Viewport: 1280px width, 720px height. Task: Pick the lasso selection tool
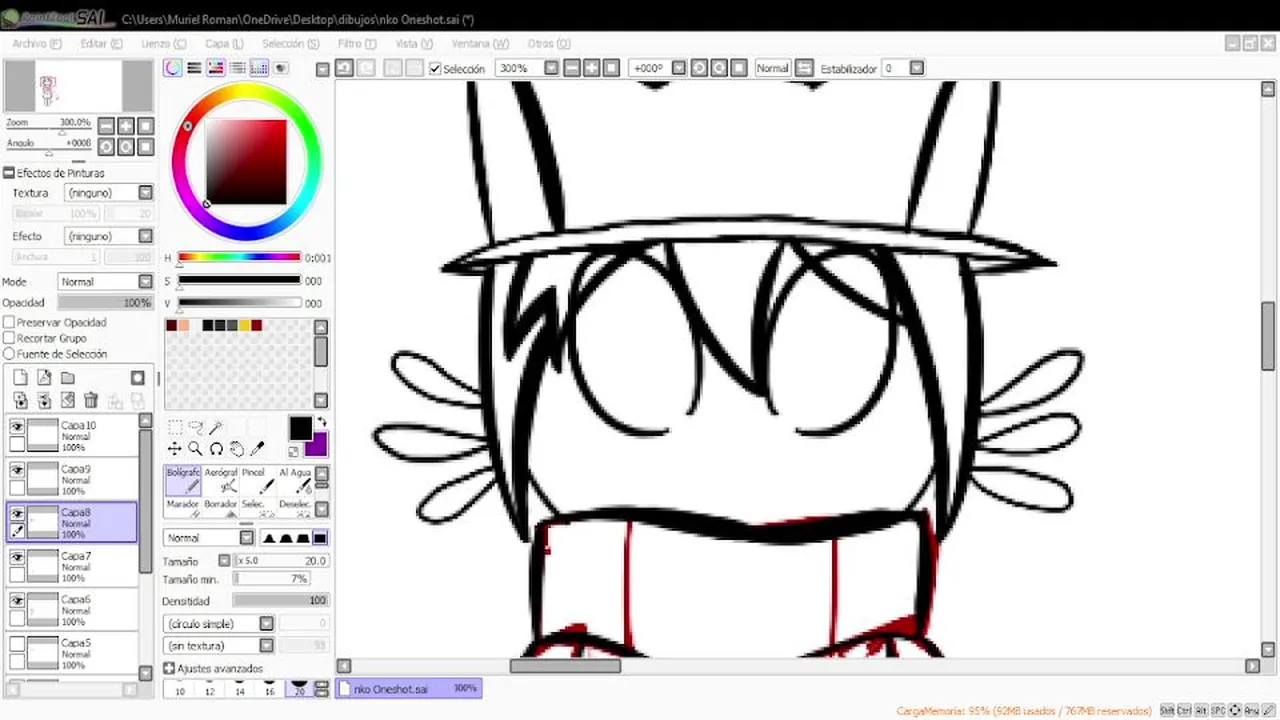(196, 428)
